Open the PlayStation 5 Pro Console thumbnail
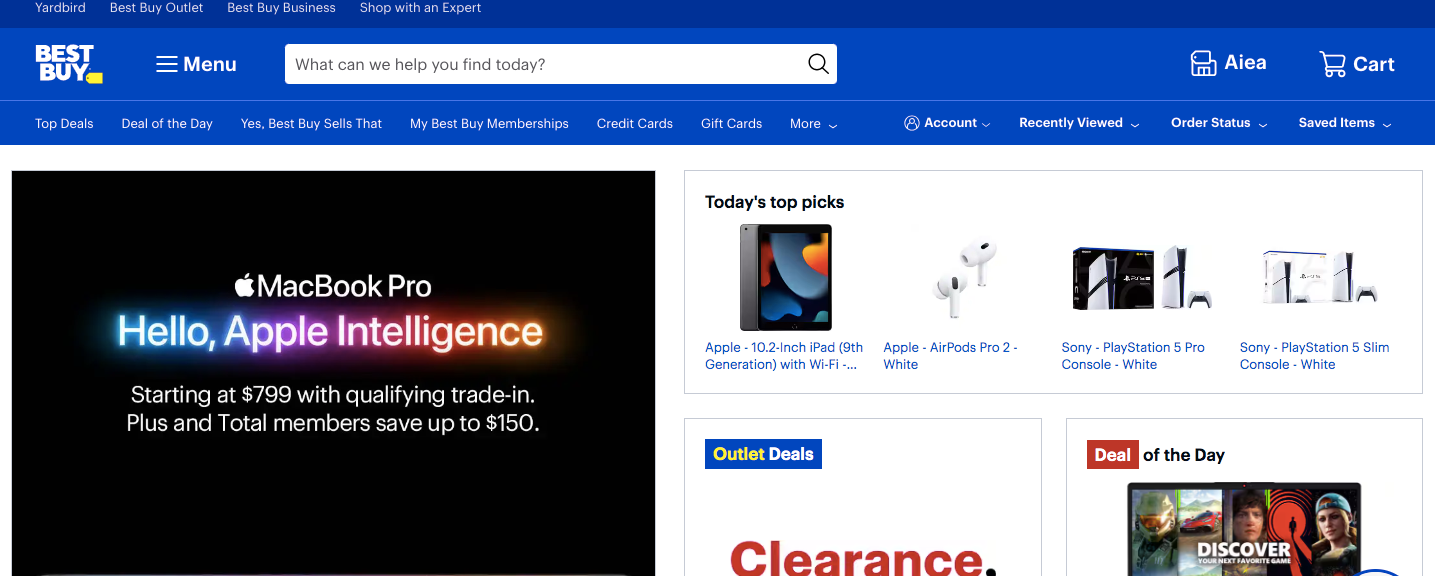1435x576 pixels. pos(1141,277)
